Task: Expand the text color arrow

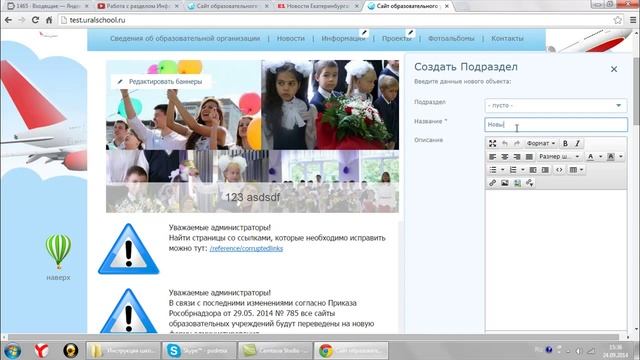Action: (x=600, y=157)
